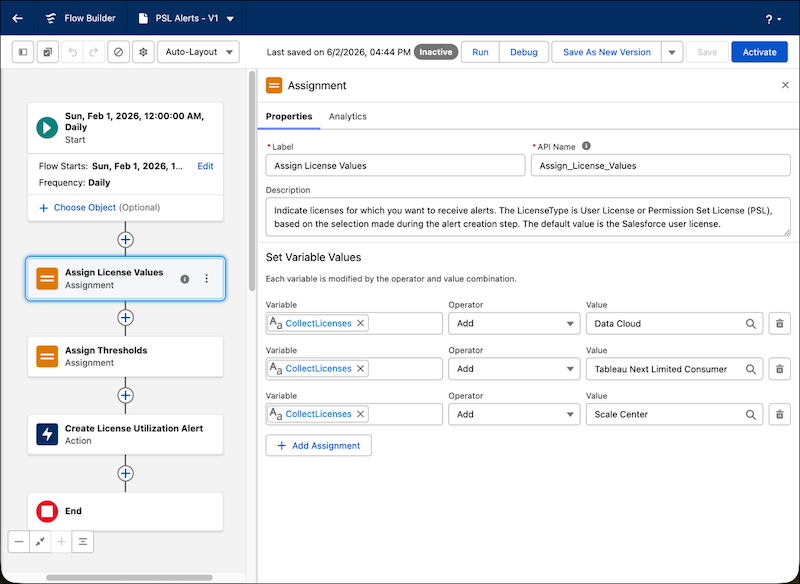The width and height of the screenshot is (800, 584).
Task: Click the select elements toolbar icon
Action: [x=47, y=52]
